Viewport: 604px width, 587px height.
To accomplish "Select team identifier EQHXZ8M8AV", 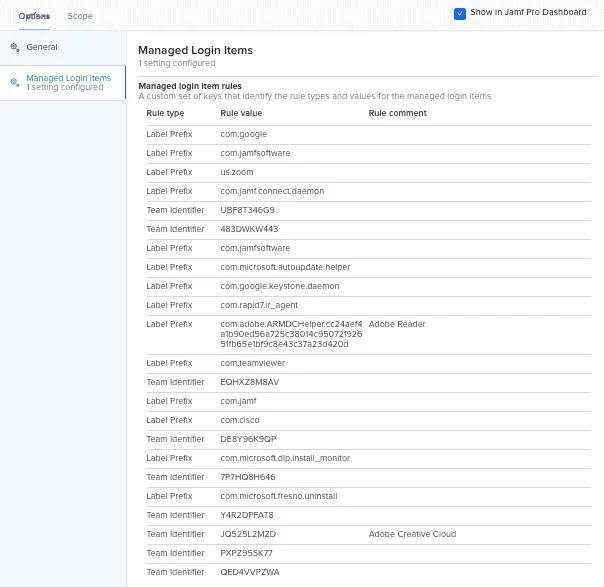I will 250,382.
